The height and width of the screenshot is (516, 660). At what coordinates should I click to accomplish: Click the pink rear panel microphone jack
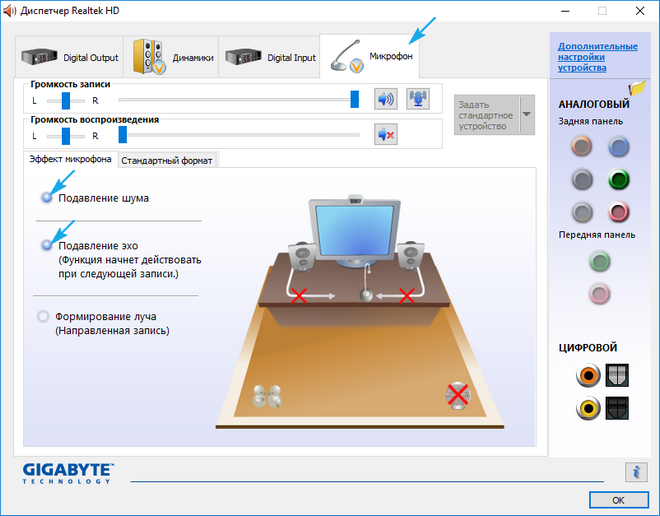coord(618,212)
